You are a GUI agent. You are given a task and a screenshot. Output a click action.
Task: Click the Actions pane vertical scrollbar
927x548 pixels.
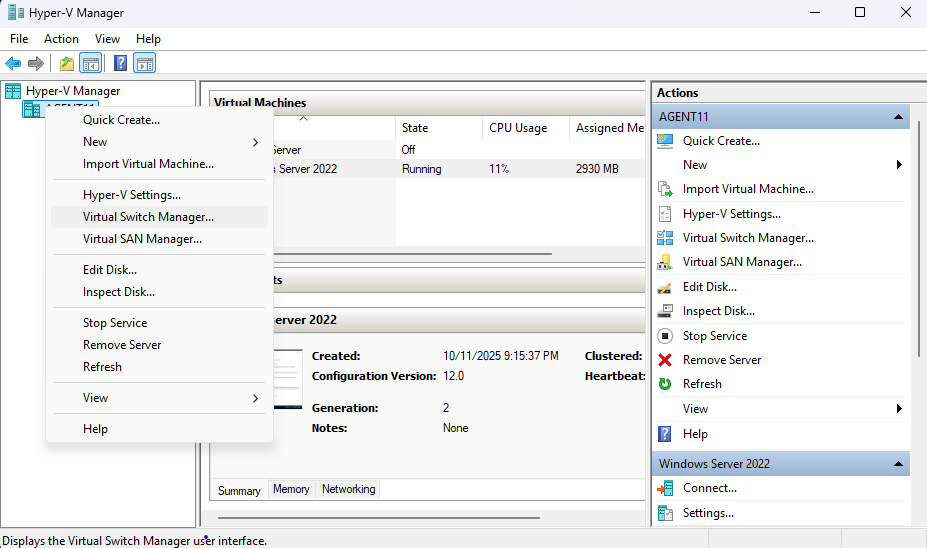pyautogui.click(x=918, y=239)
